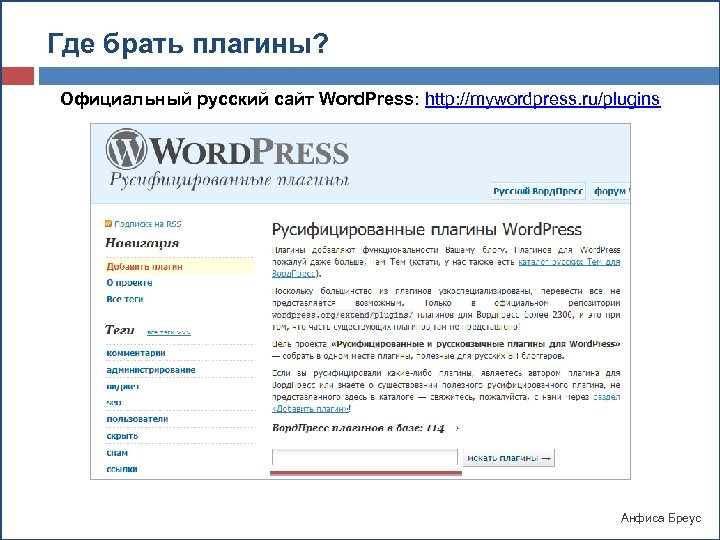Open the mywordpress.ru/plugins hyperlink
The height and width of the screenshot is (540, 720).
point(542,99)
